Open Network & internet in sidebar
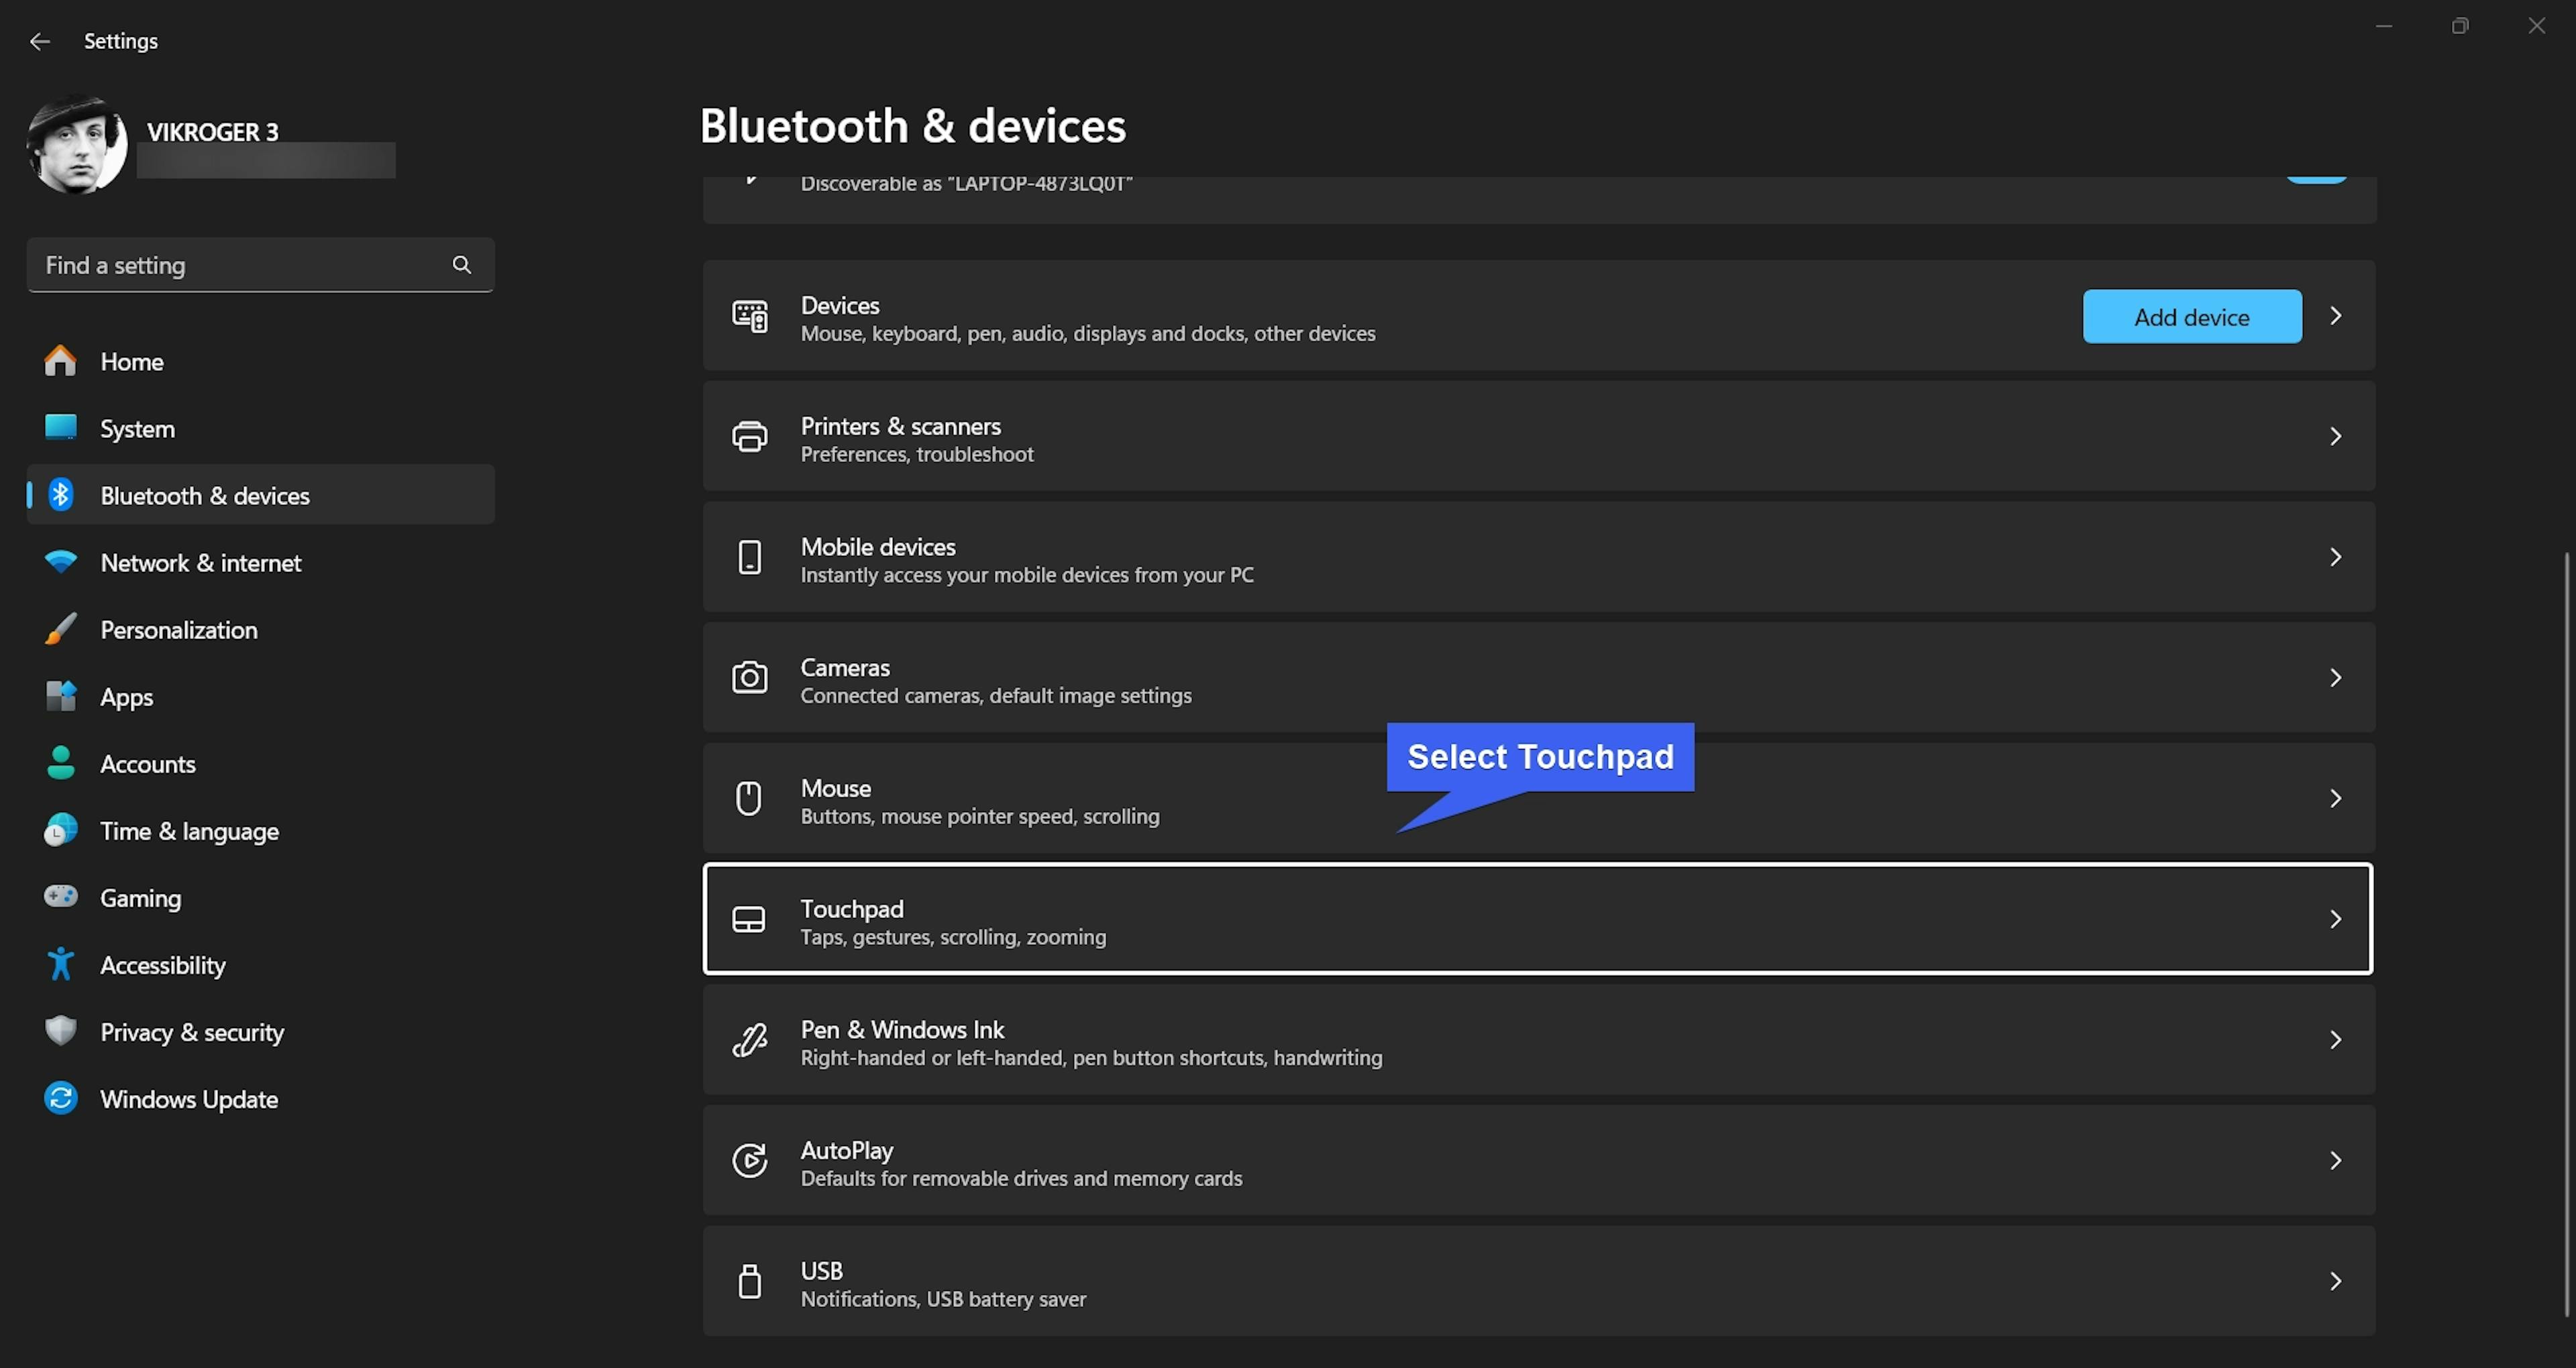The height and width of the screenshot is (1368, 2576). coord(200,563)
